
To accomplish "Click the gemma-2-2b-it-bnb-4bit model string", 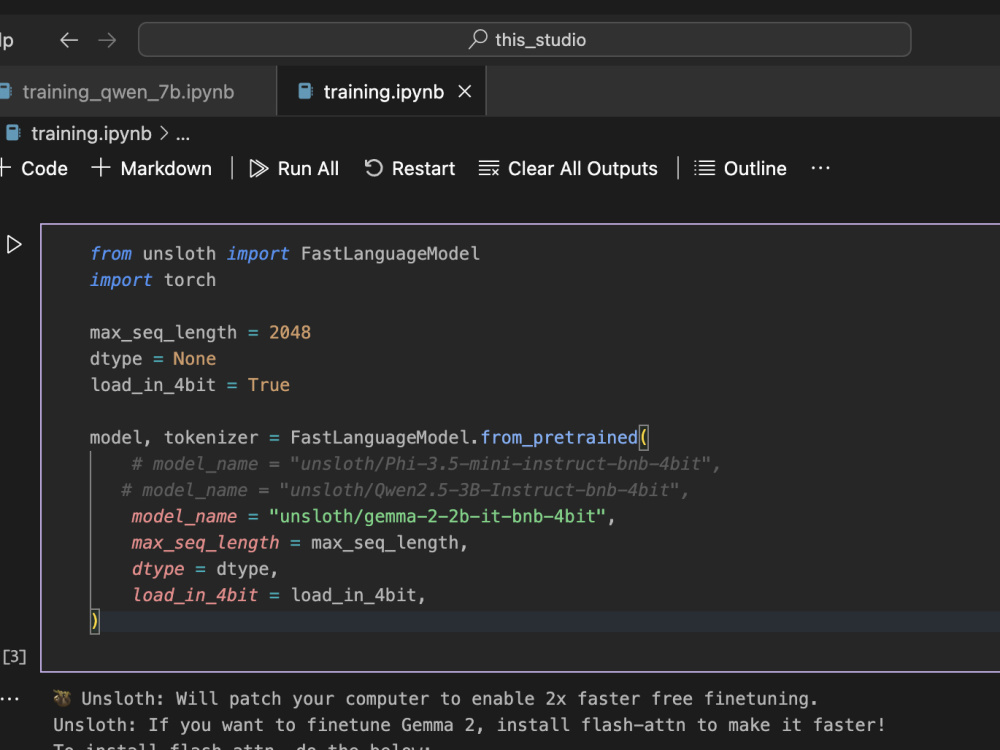I will click(x=437, y=516).
